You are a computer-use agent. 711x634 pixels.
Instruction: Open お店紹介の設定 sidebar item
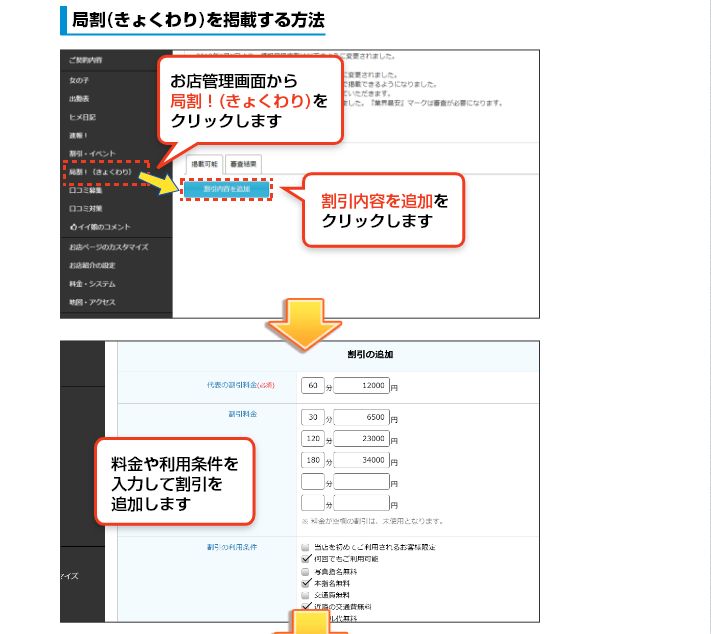pos(92,265)
